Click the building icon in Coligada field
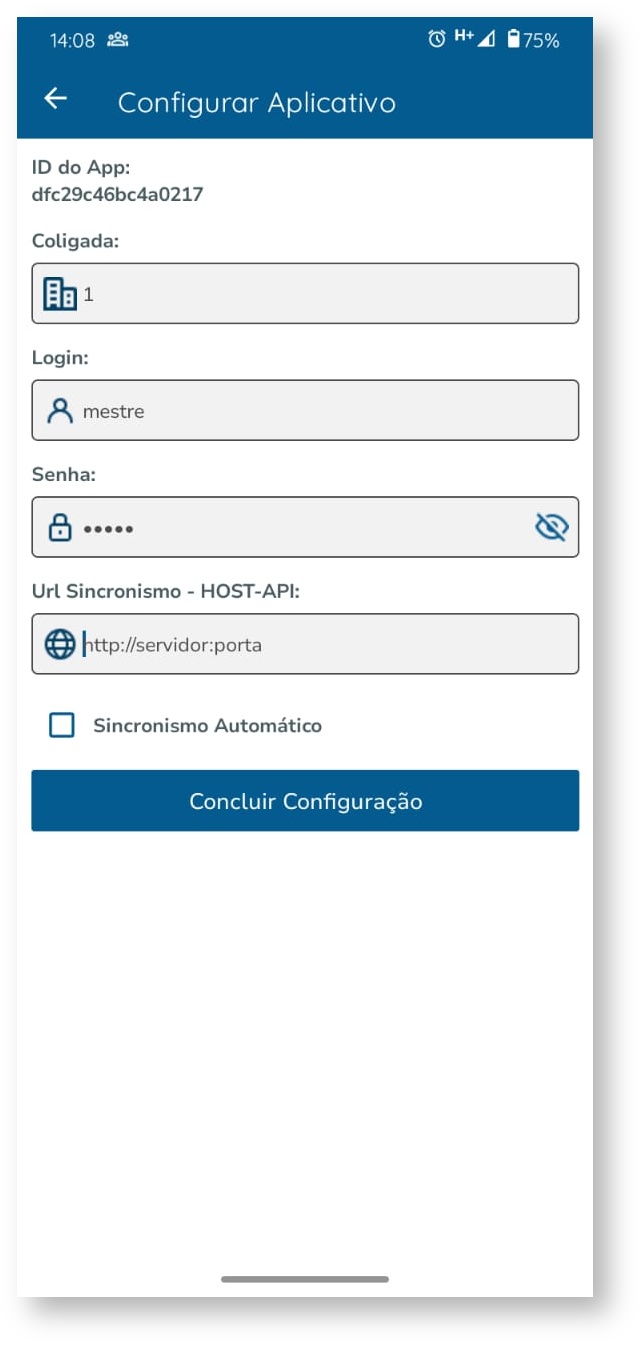This screenshot has width=641, height=1345. [60, 294]
